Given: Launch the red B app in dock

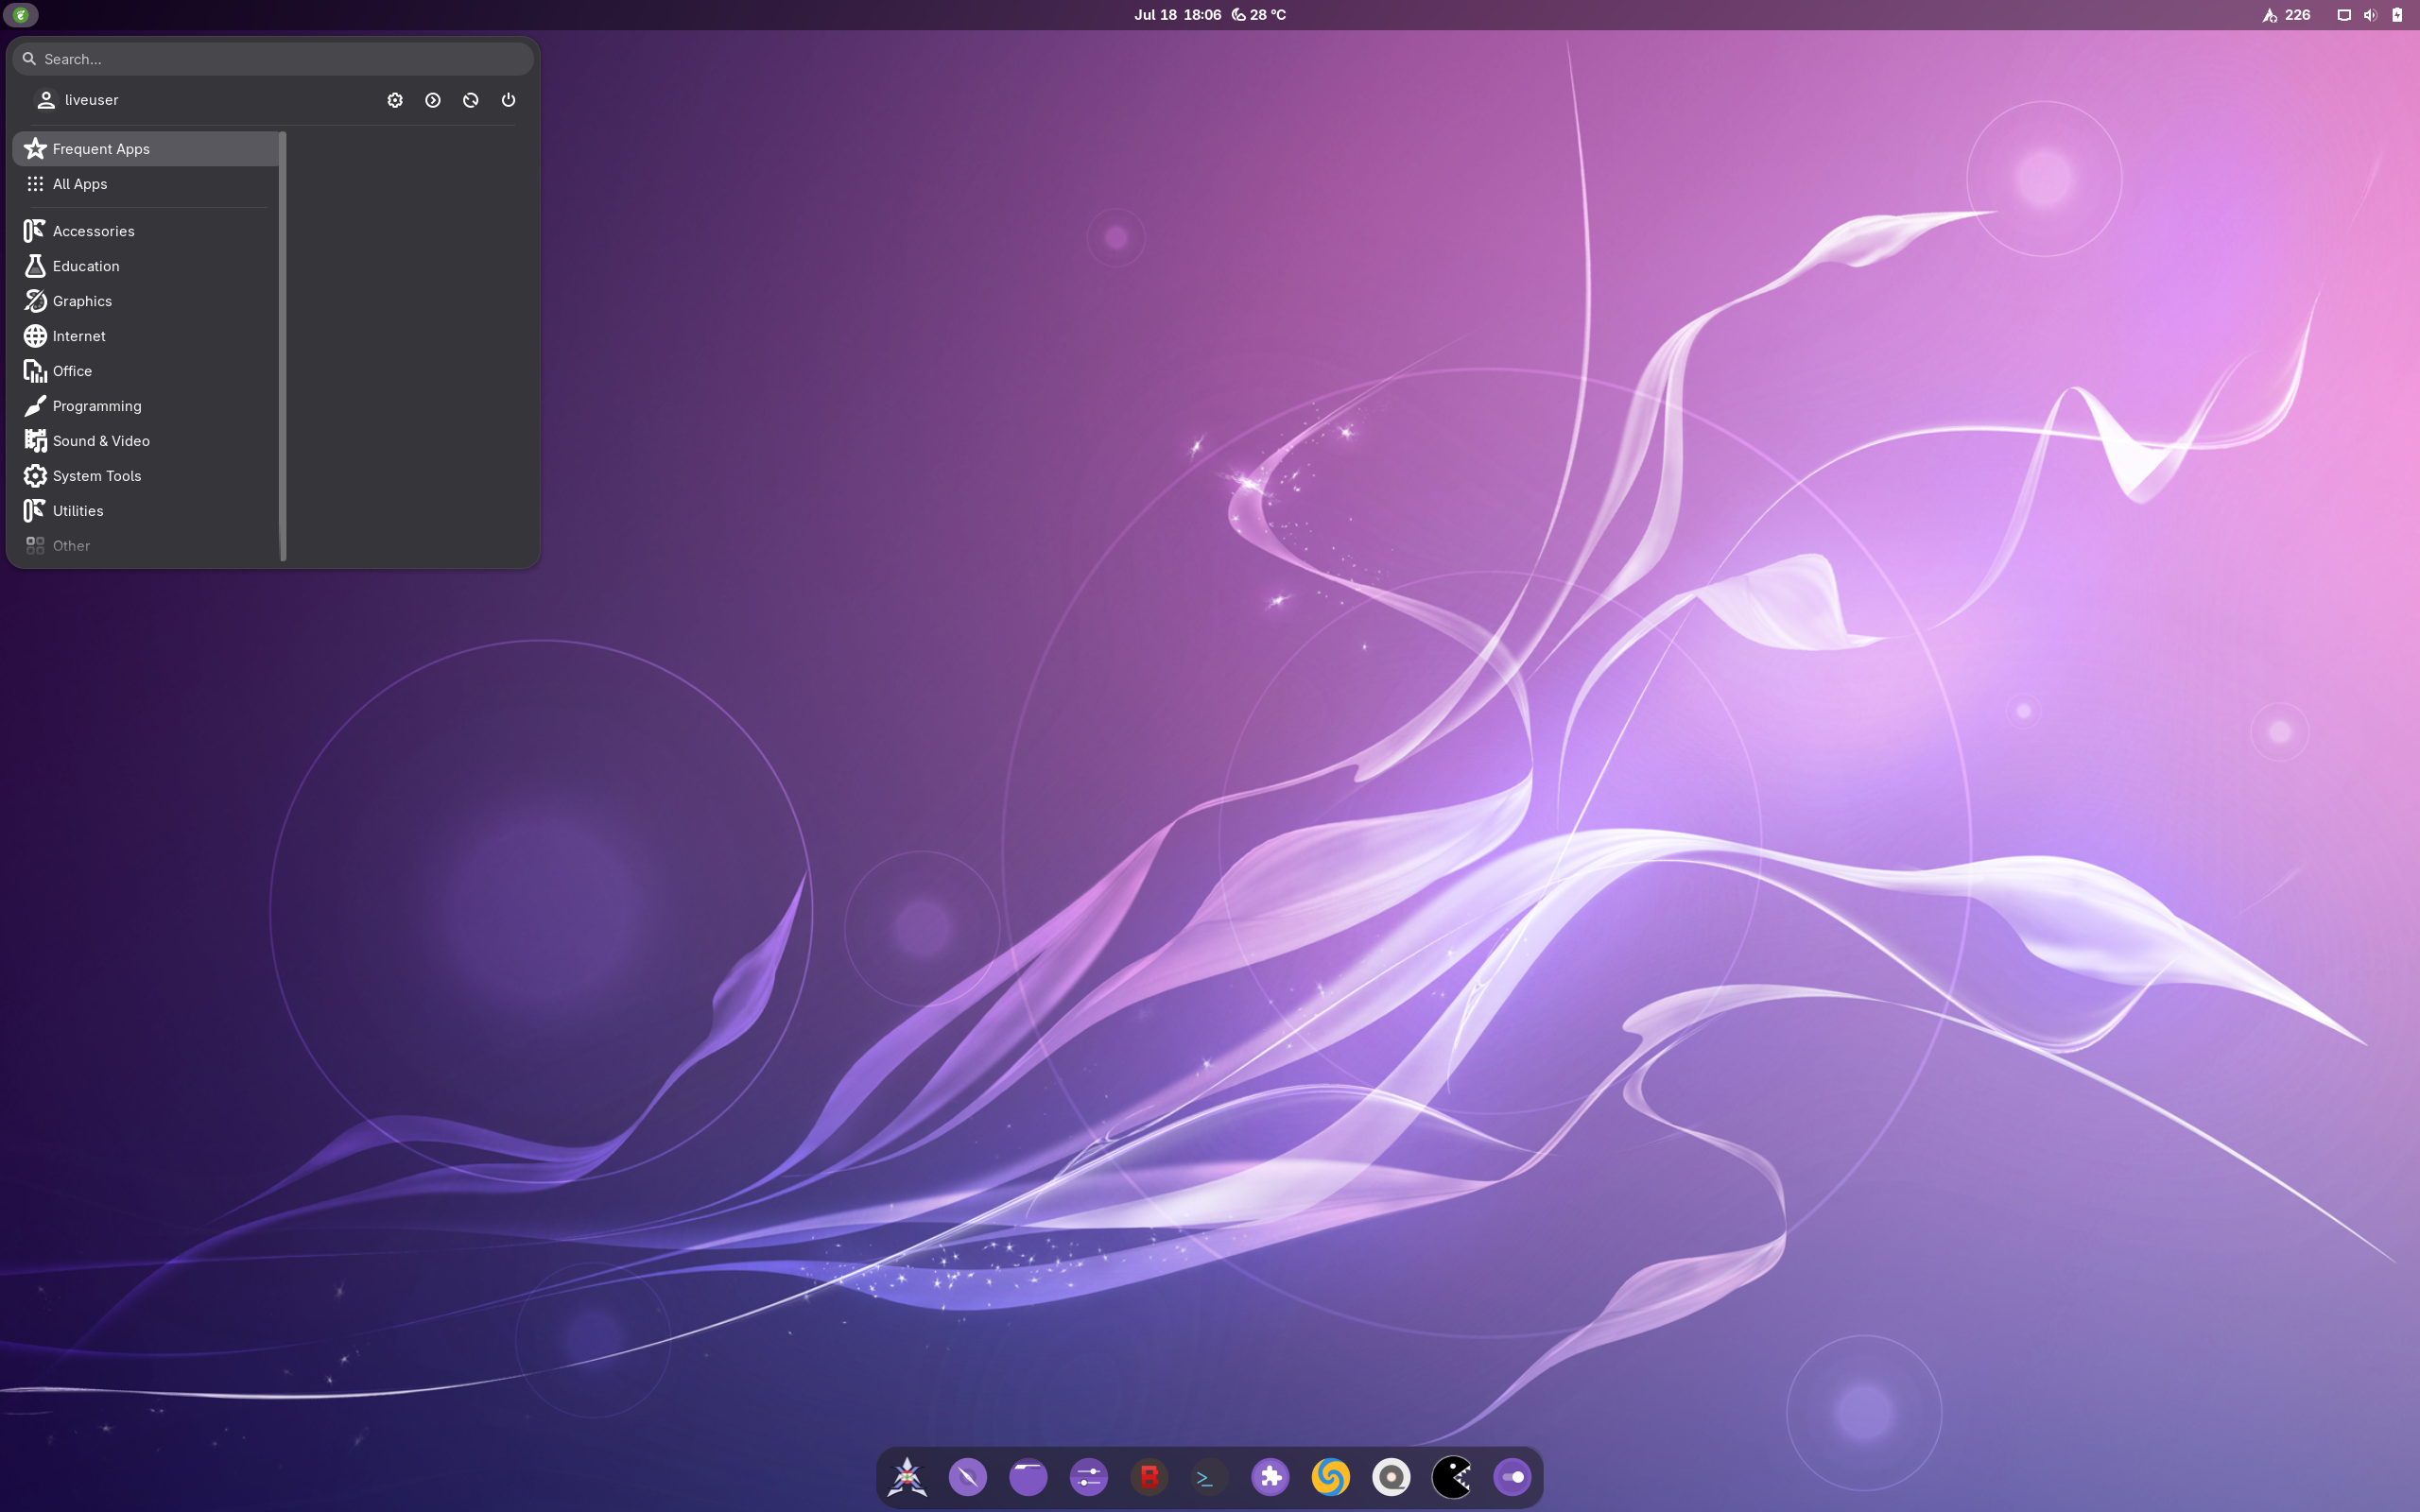Looking at the screenshot, I should (x=1149, y=1476).
